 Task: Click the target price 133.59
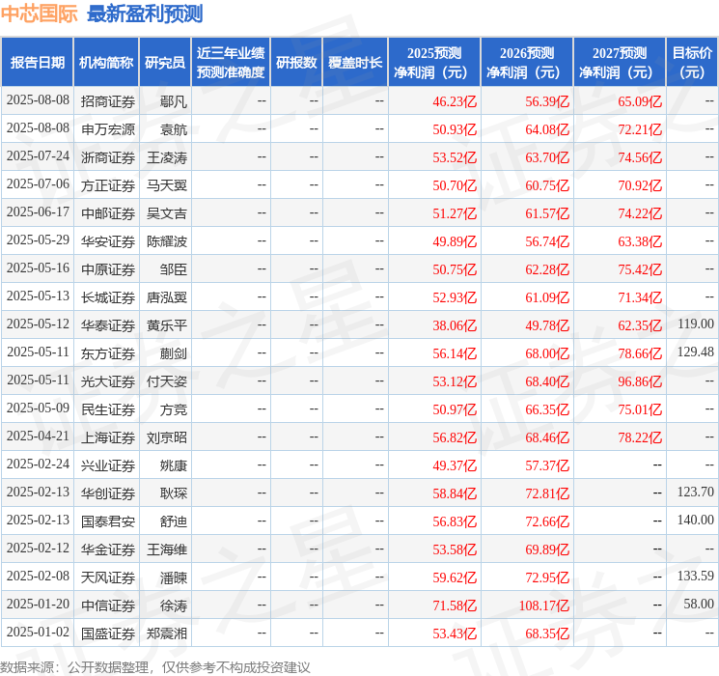click(696, 576)
